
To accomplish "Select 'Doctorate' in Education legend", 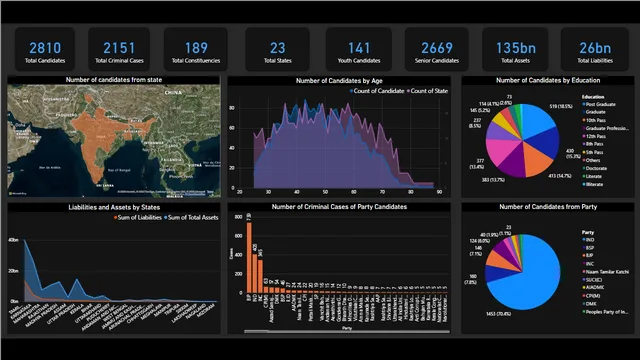I will (594, 168).
